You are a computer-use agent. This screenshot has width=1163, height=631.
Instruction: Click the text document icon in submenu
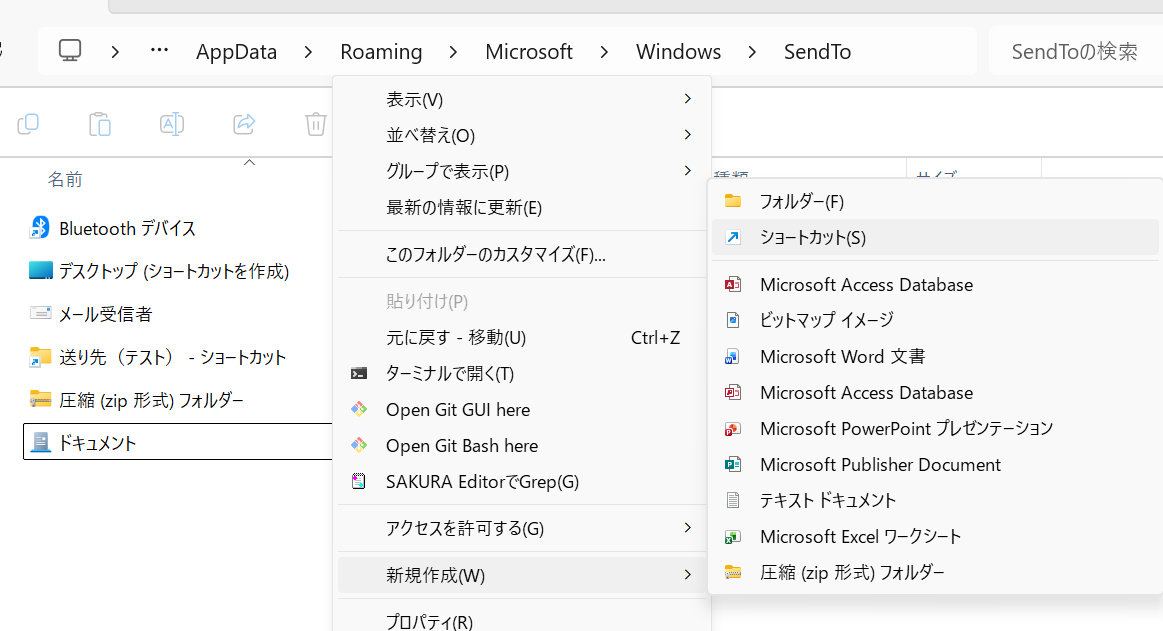733,500
